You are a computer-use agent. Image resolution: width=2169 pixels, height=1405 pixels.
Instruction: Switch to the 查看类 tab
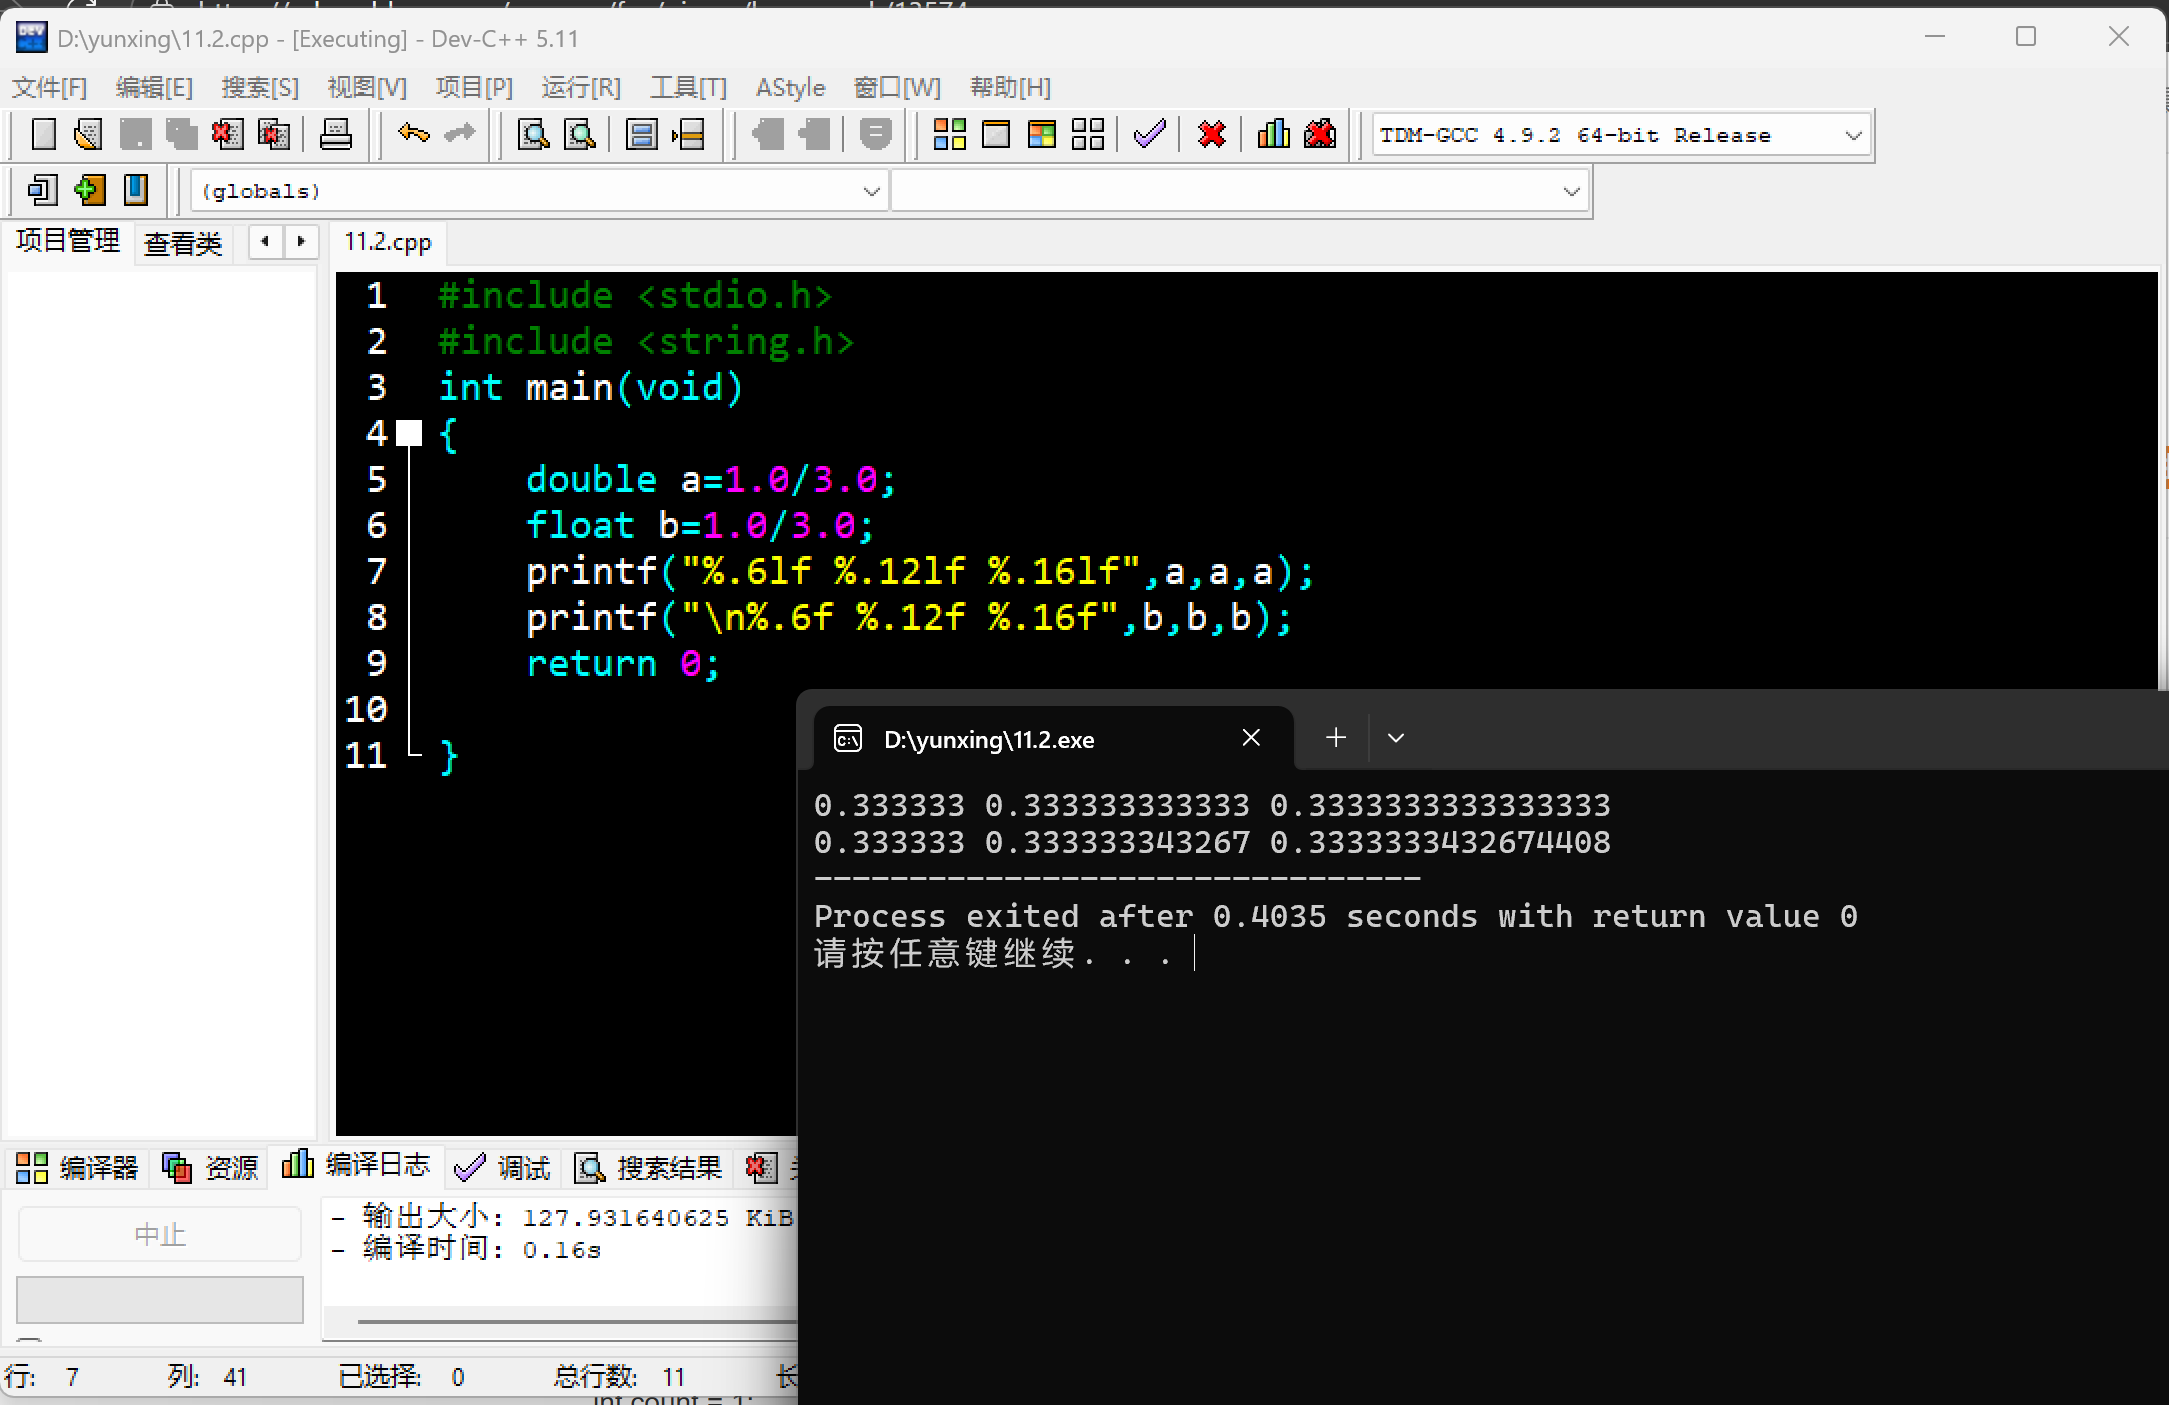(x=182, y=243)
